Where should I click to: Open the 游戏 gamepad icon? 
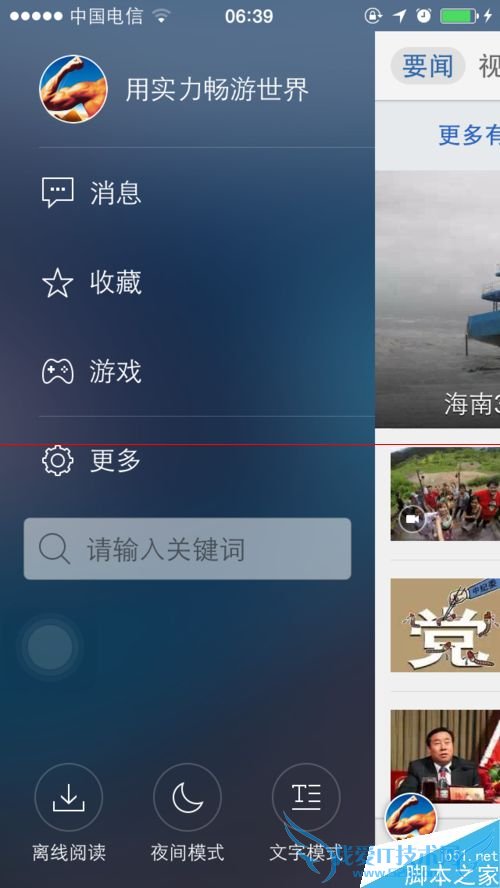point(57,372)
